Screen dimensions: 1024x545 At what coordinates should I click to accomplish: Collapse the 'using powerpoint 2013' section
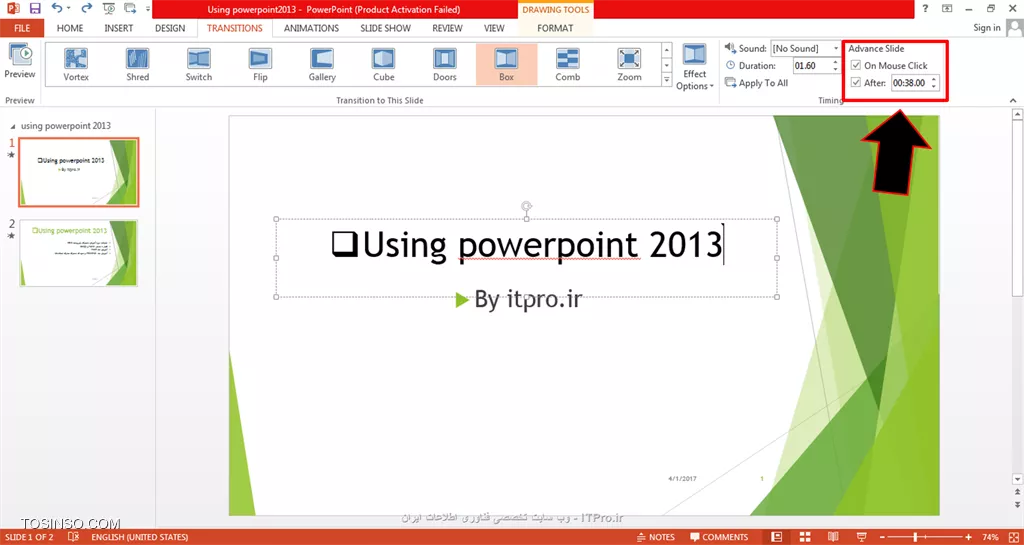tap(14, 126)
